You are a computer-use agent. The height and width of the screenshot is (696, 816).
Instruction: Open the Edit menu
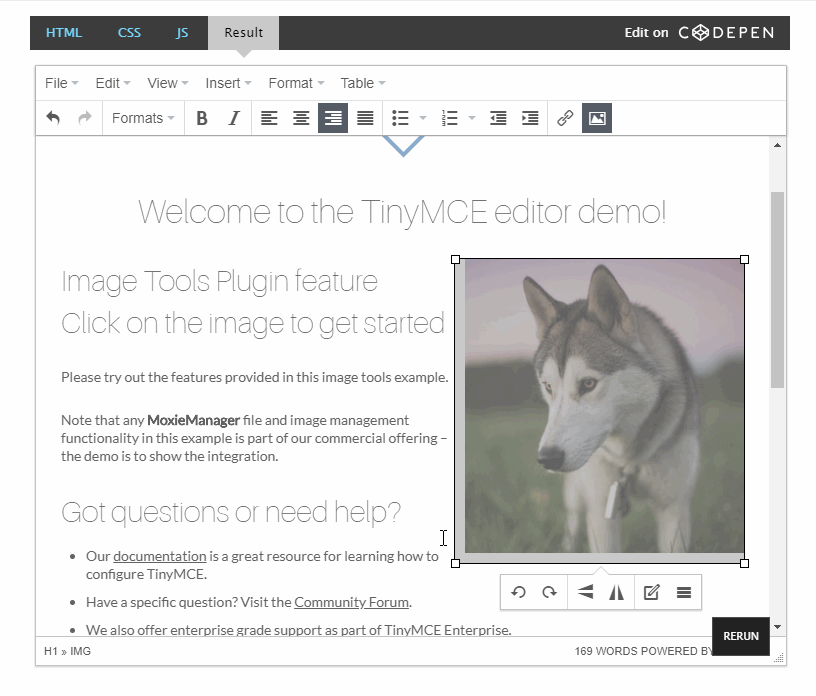pos(113,83)
